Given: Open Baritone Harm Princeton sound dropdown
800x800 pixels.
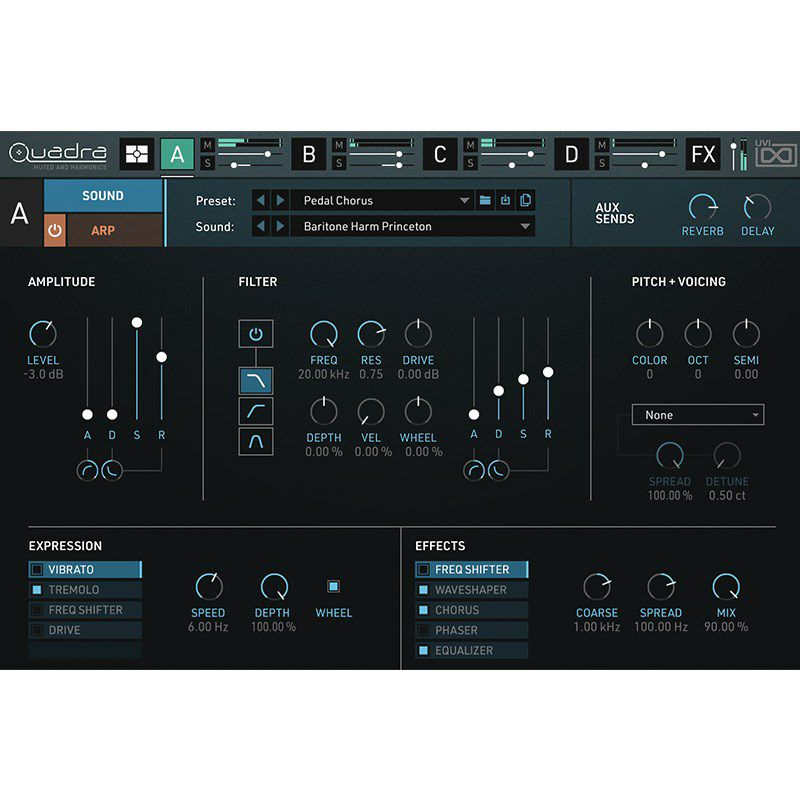Looking at the screenshot, I should tap(412, 226).
